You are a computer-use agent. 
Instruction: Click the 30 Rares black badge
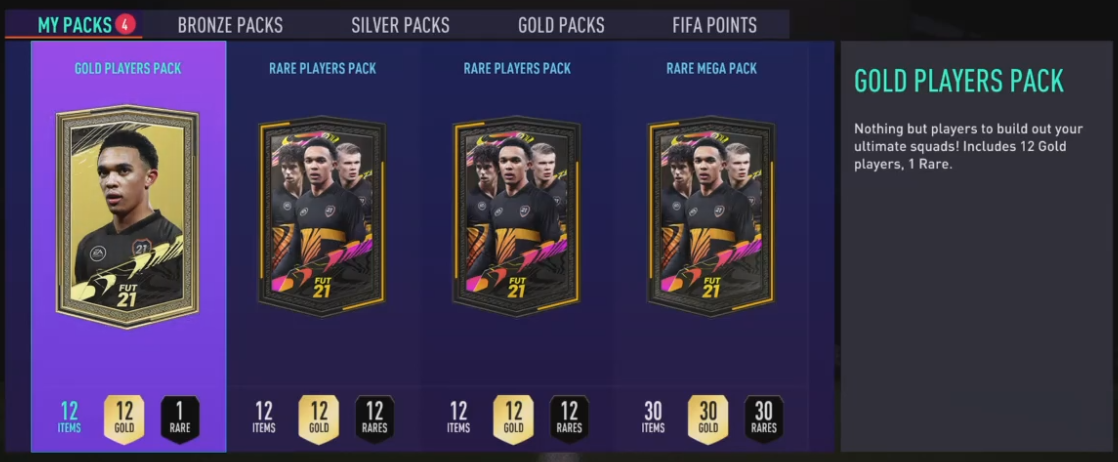764,419
